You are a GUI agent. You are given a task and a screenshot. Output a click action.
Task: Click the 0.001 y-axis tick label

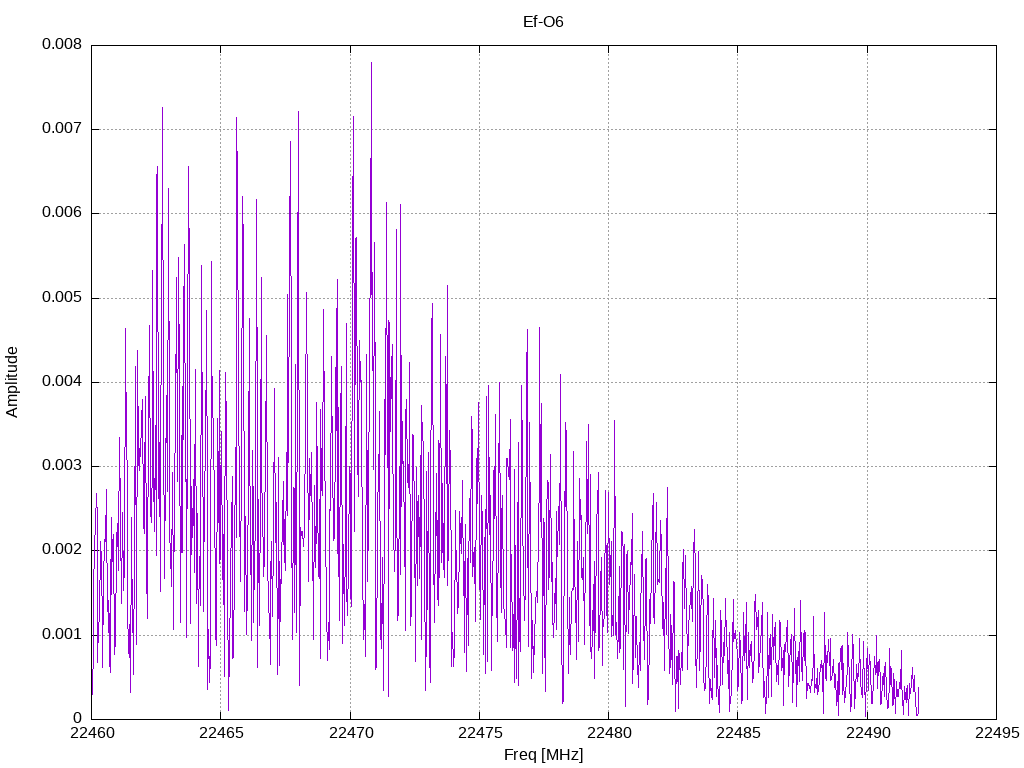(x=62, y=633)
